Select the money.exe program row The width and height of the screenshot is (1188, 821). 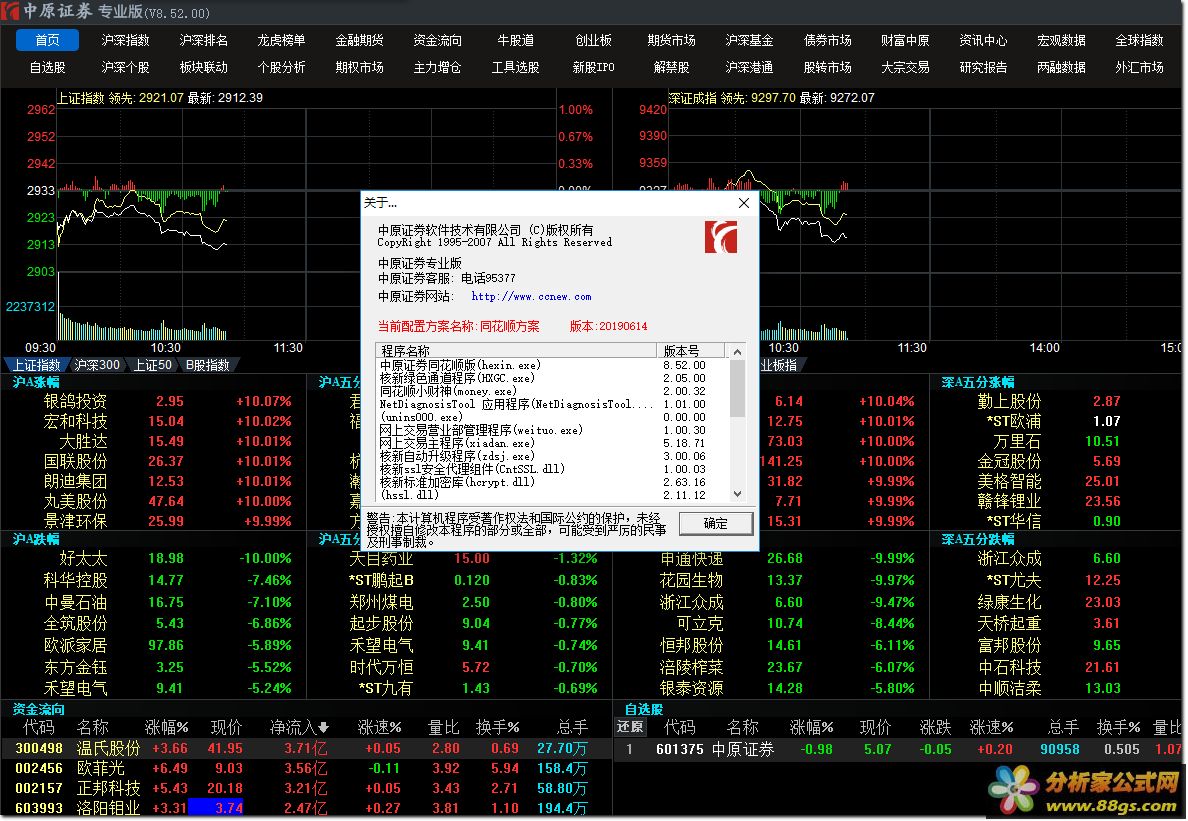(x=552, y=391)
